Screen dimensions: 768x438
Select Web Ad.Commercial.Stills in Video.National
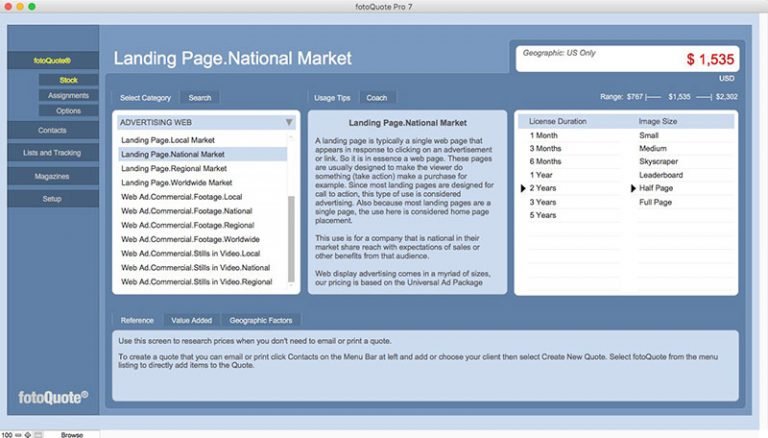tap(202, 268)
